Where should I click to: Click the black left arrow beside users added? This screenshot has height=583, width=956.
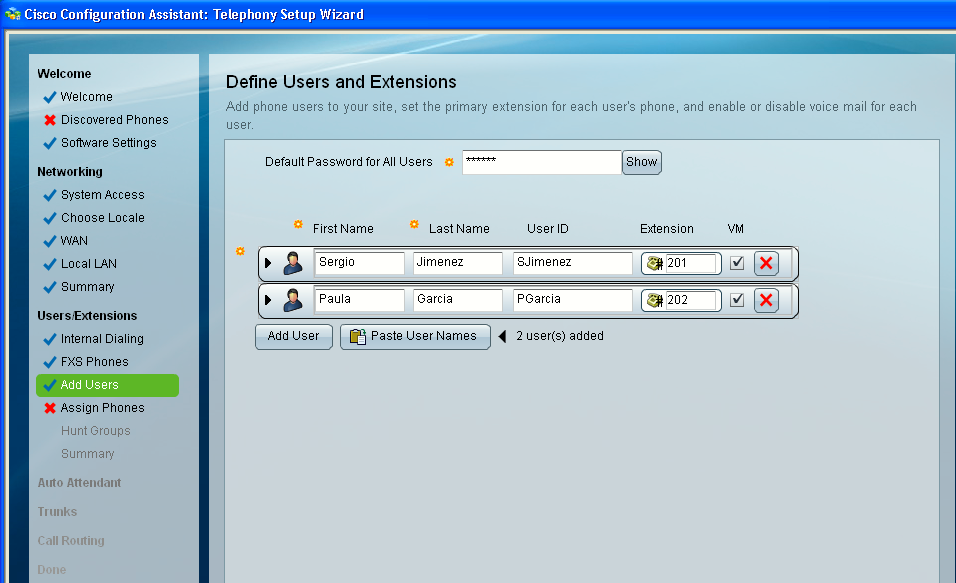[502, 336]
